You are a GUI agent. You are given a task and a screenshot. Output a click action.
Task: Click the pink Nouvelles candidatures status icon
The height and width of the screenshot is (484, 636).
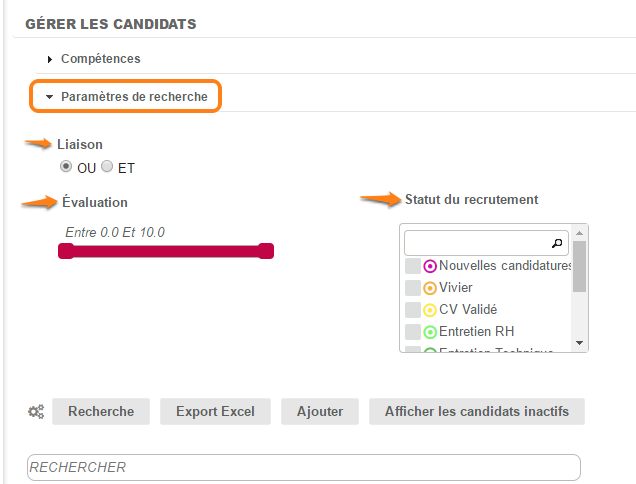tap(430, 266)
